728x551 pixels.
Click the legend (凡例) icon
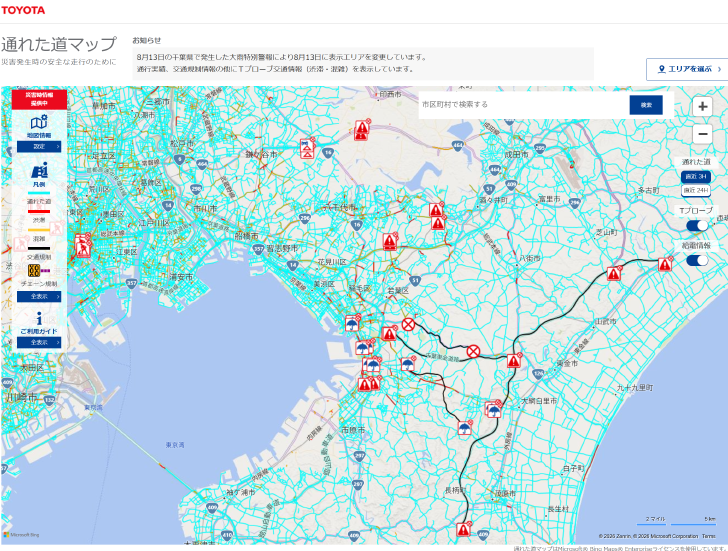39,170
